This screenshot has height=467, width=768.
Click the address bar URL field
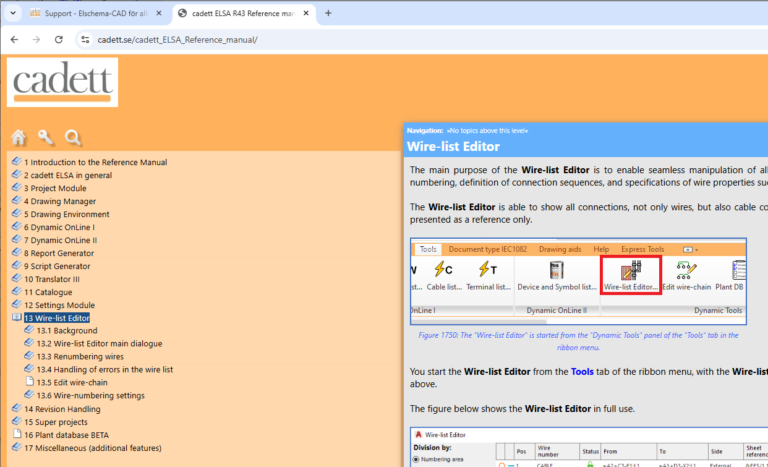click(421, 40)
